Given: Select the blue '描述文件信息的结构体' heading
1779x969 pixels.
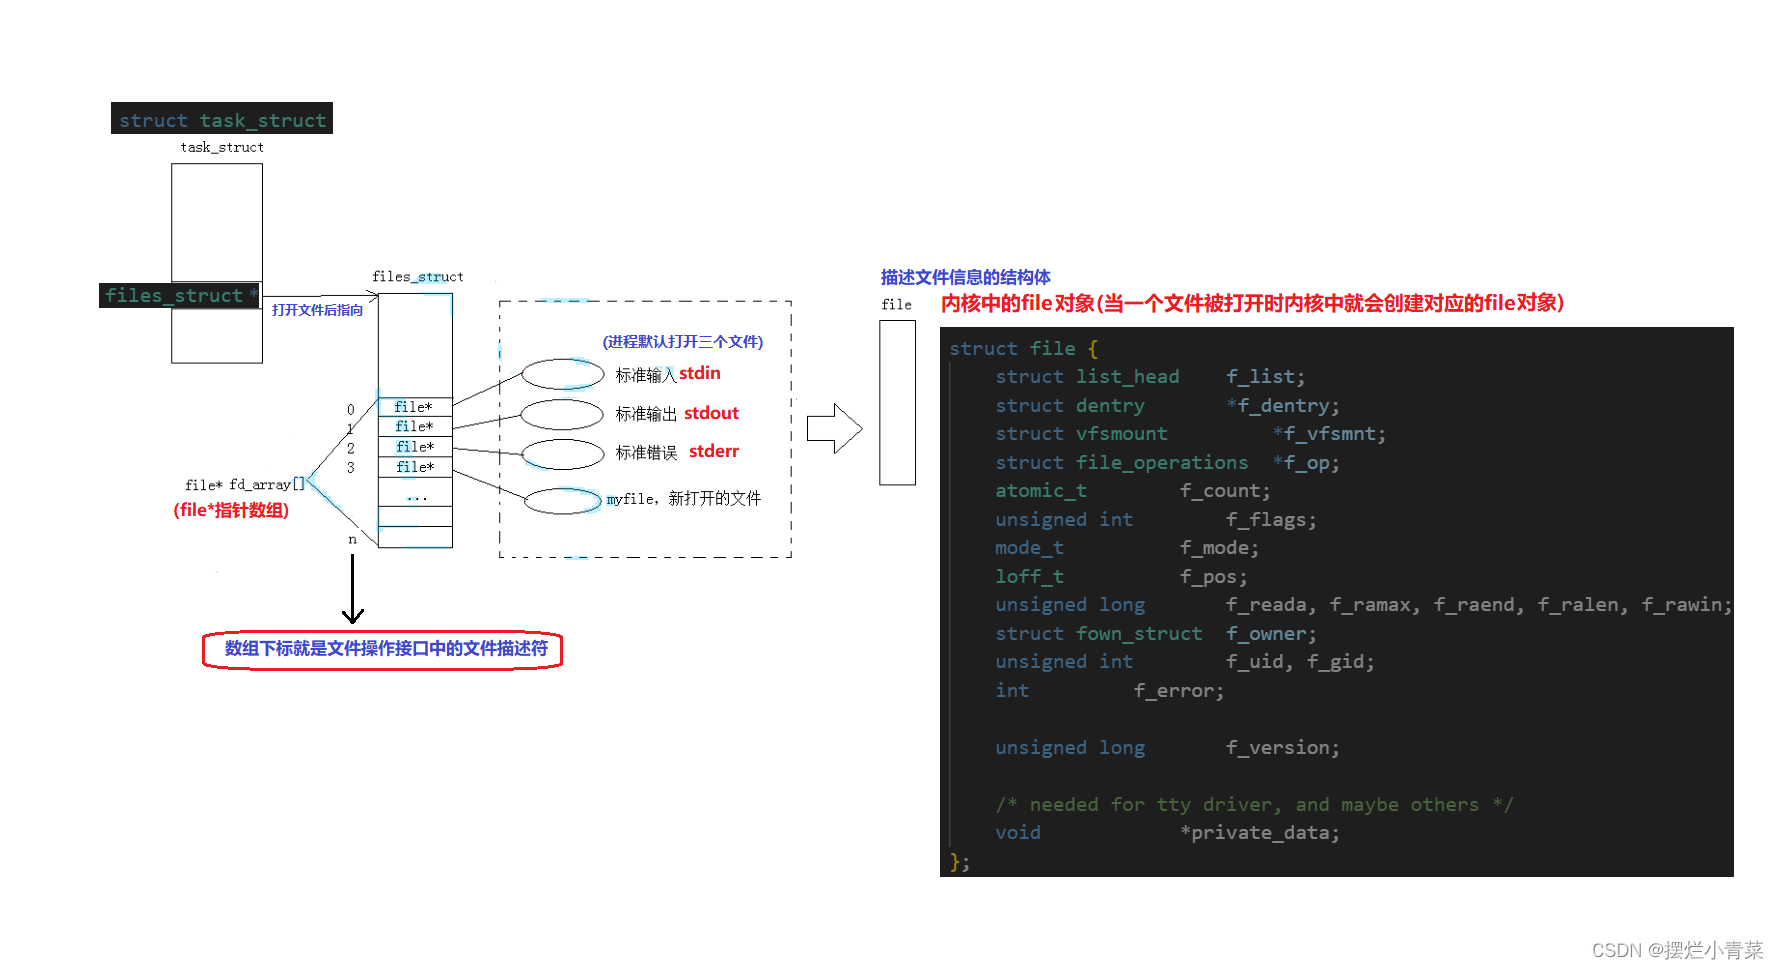Looking at the screenshot, I should pos(965,277).
